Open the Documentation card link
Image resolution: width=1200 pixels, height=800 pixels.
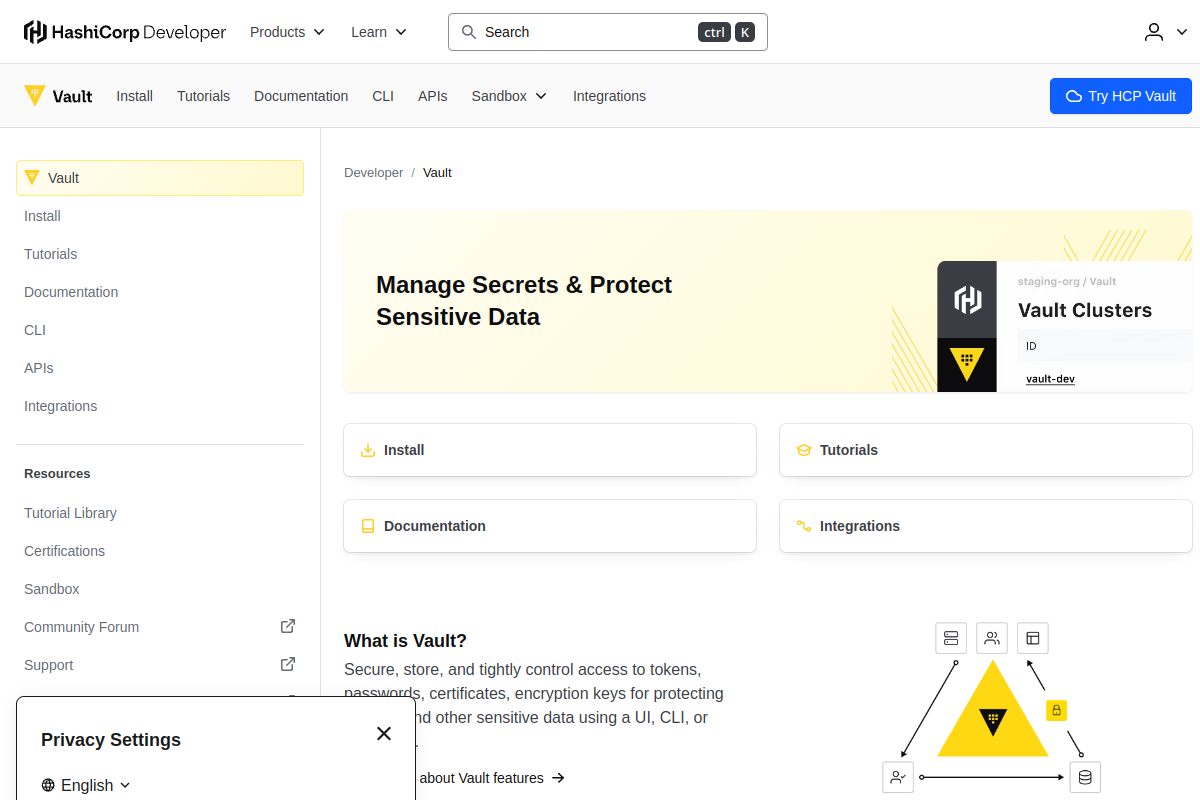point(550,526)
